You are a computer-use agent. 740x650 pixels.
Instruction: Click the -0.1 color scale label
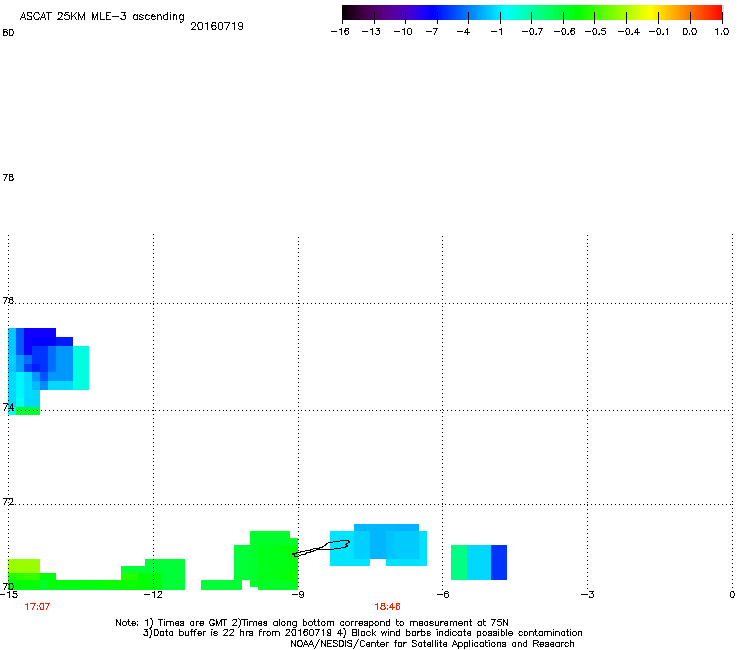tap(659, 32)
